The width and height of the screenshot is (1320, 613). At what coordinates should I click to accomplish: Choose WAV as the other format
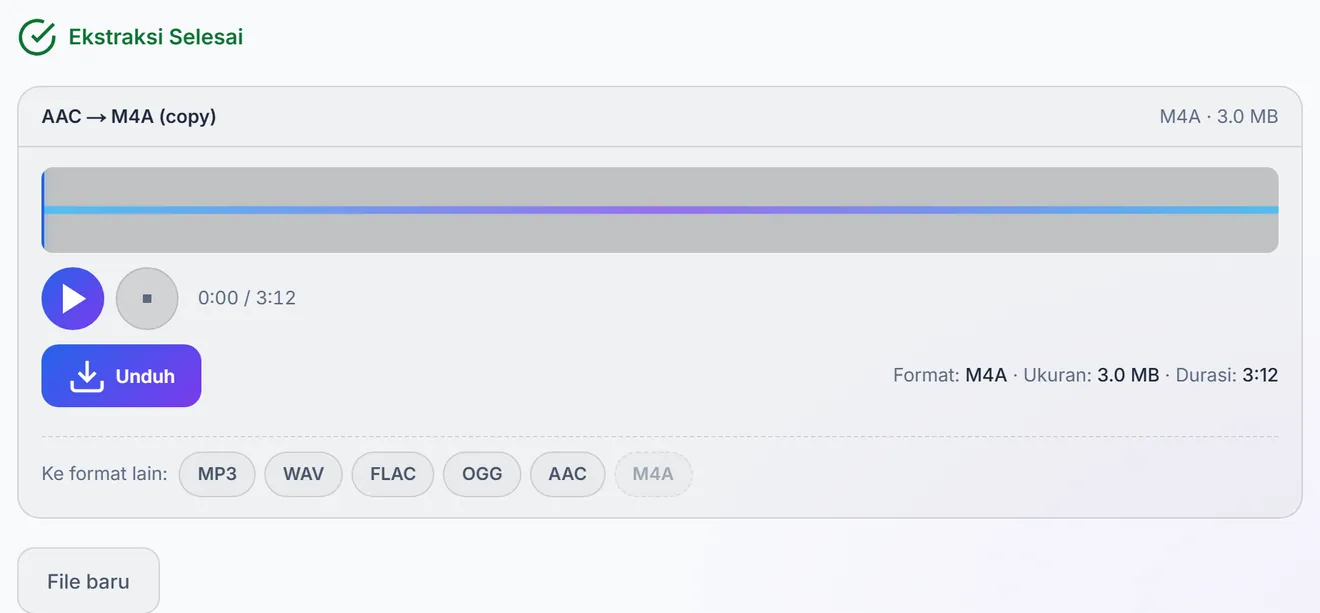pyautogui.click(x=303, y=474)
